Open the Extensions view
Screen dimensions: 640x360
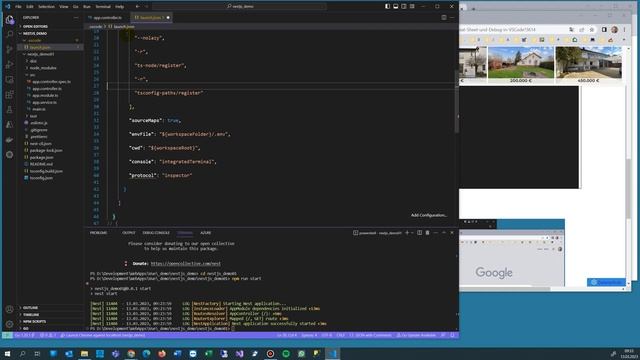point(9,95)
